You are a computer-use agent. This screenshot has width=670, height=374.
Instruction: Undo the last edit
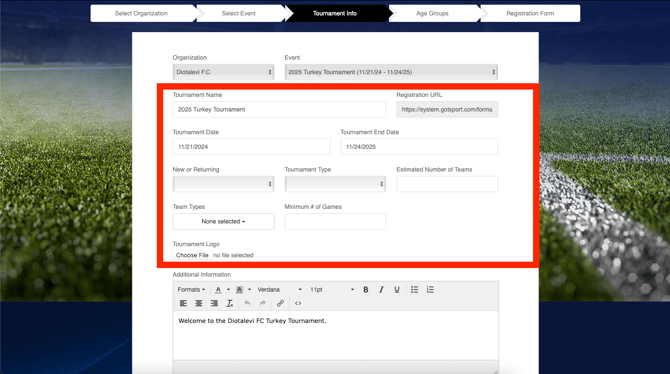pos(247,303)
